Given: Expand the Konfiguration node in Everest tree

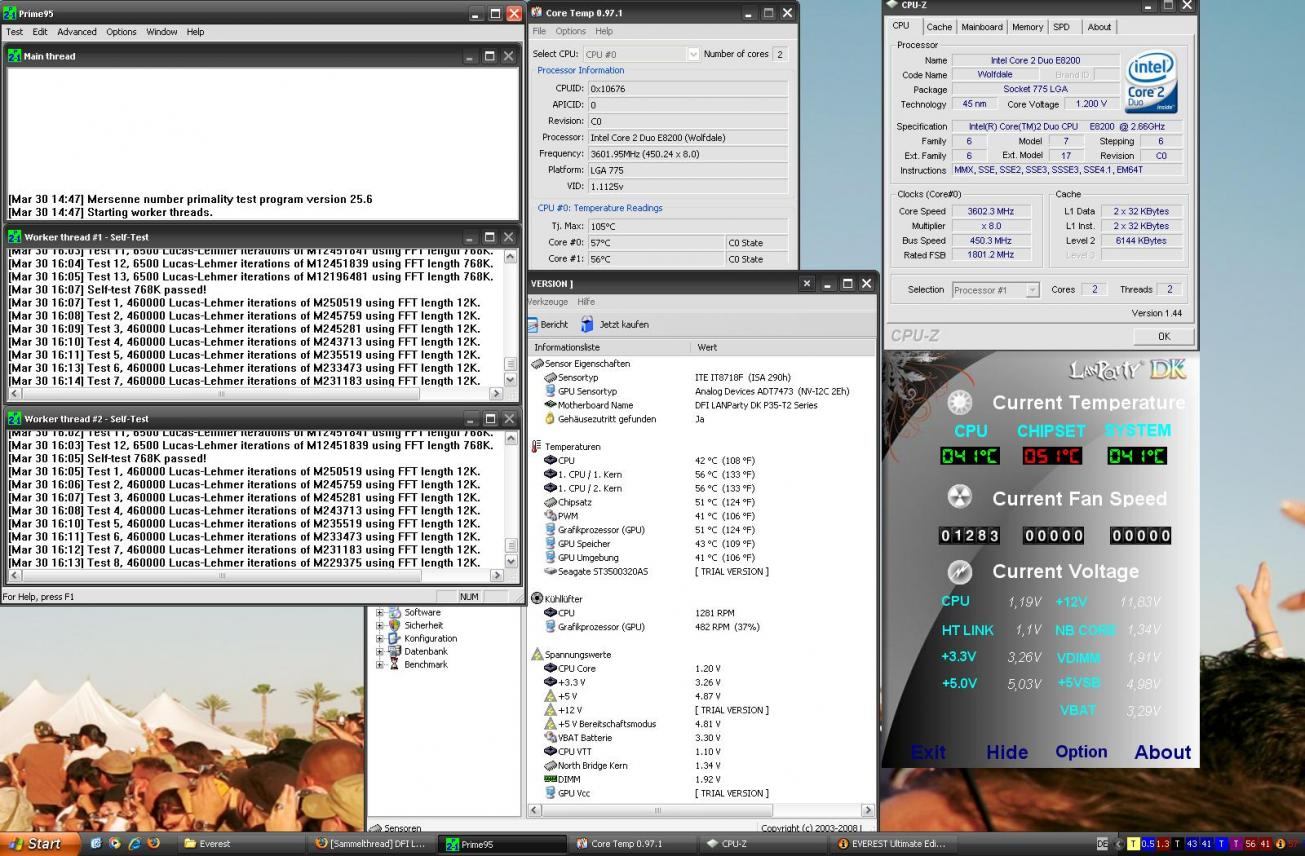Looking at the screenshot, I should [x=380, y=638].
